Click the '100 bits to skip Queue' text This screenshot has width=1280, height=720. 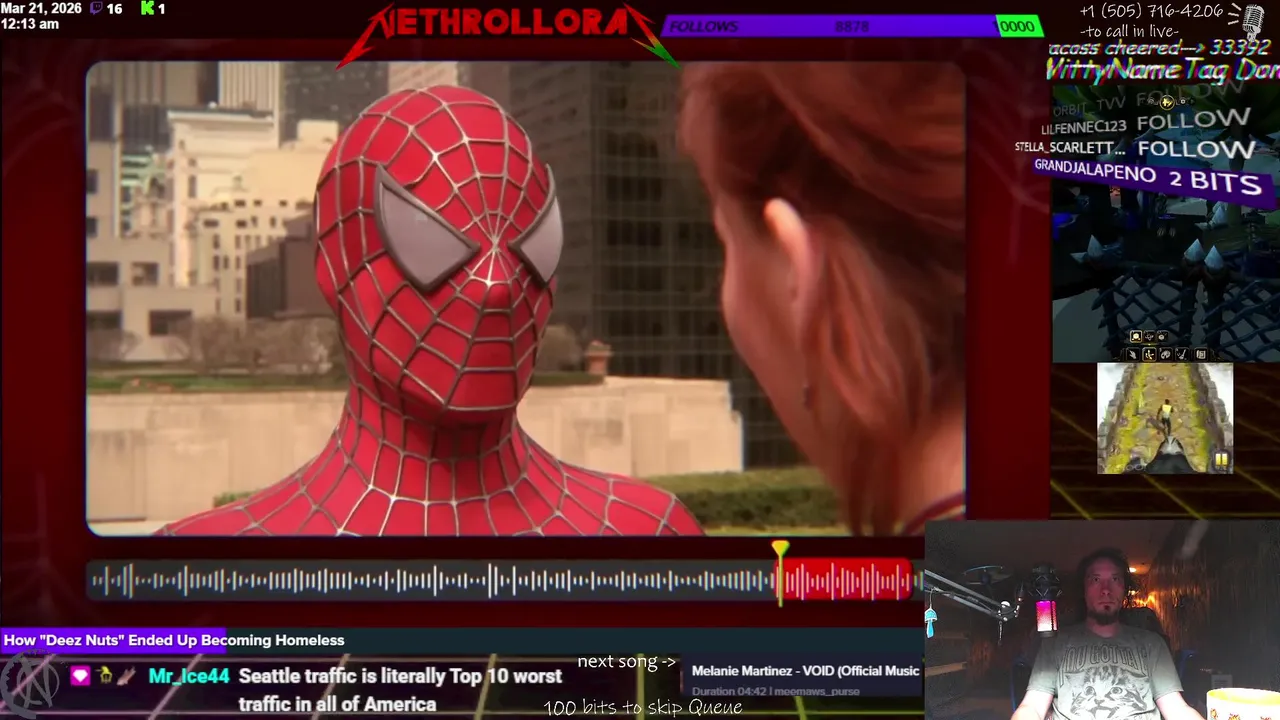[642, 708]
